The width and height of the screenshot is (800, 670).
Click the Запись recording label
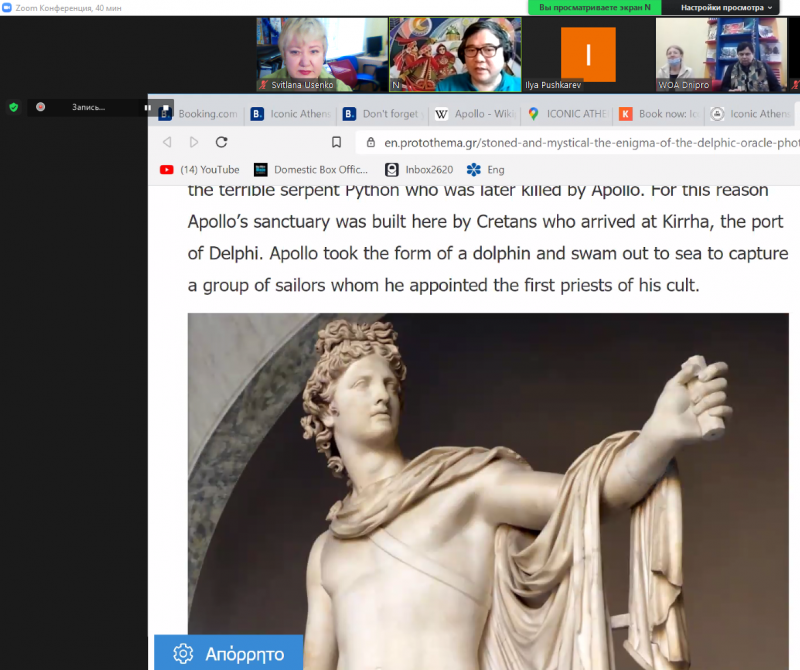click(x=88, y=107)
